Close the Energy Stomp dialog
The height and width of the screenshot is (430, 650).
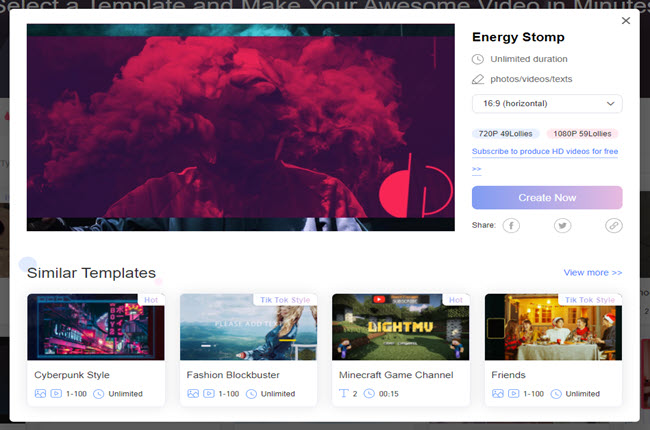pos(626,20)
